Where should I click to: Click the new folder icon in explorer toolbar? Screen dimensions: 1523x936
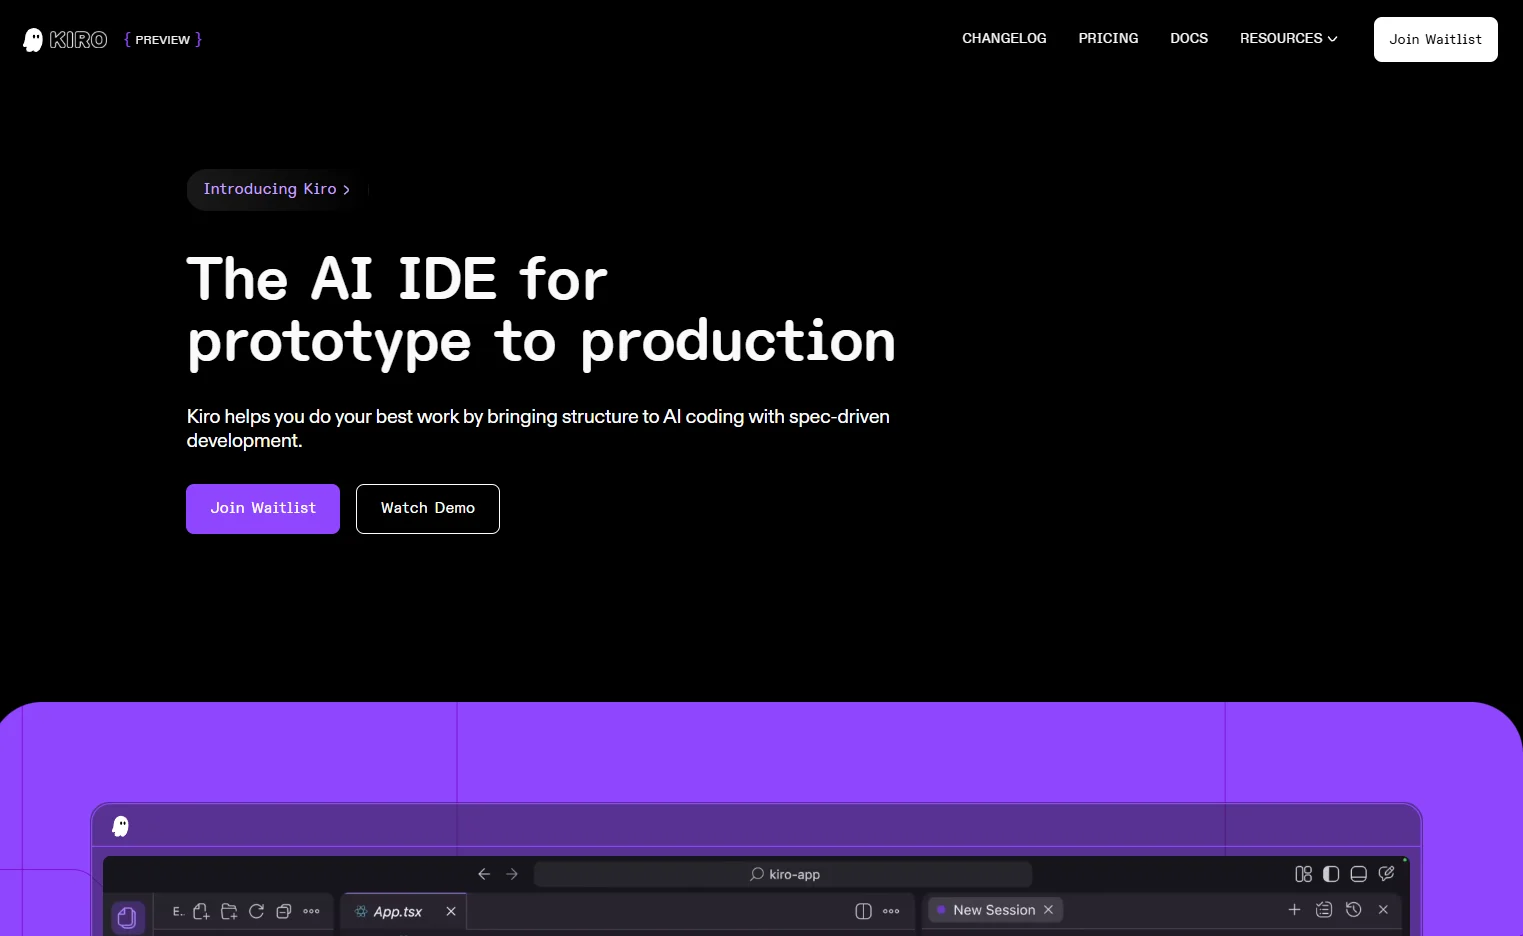click(x=229, y=911)
